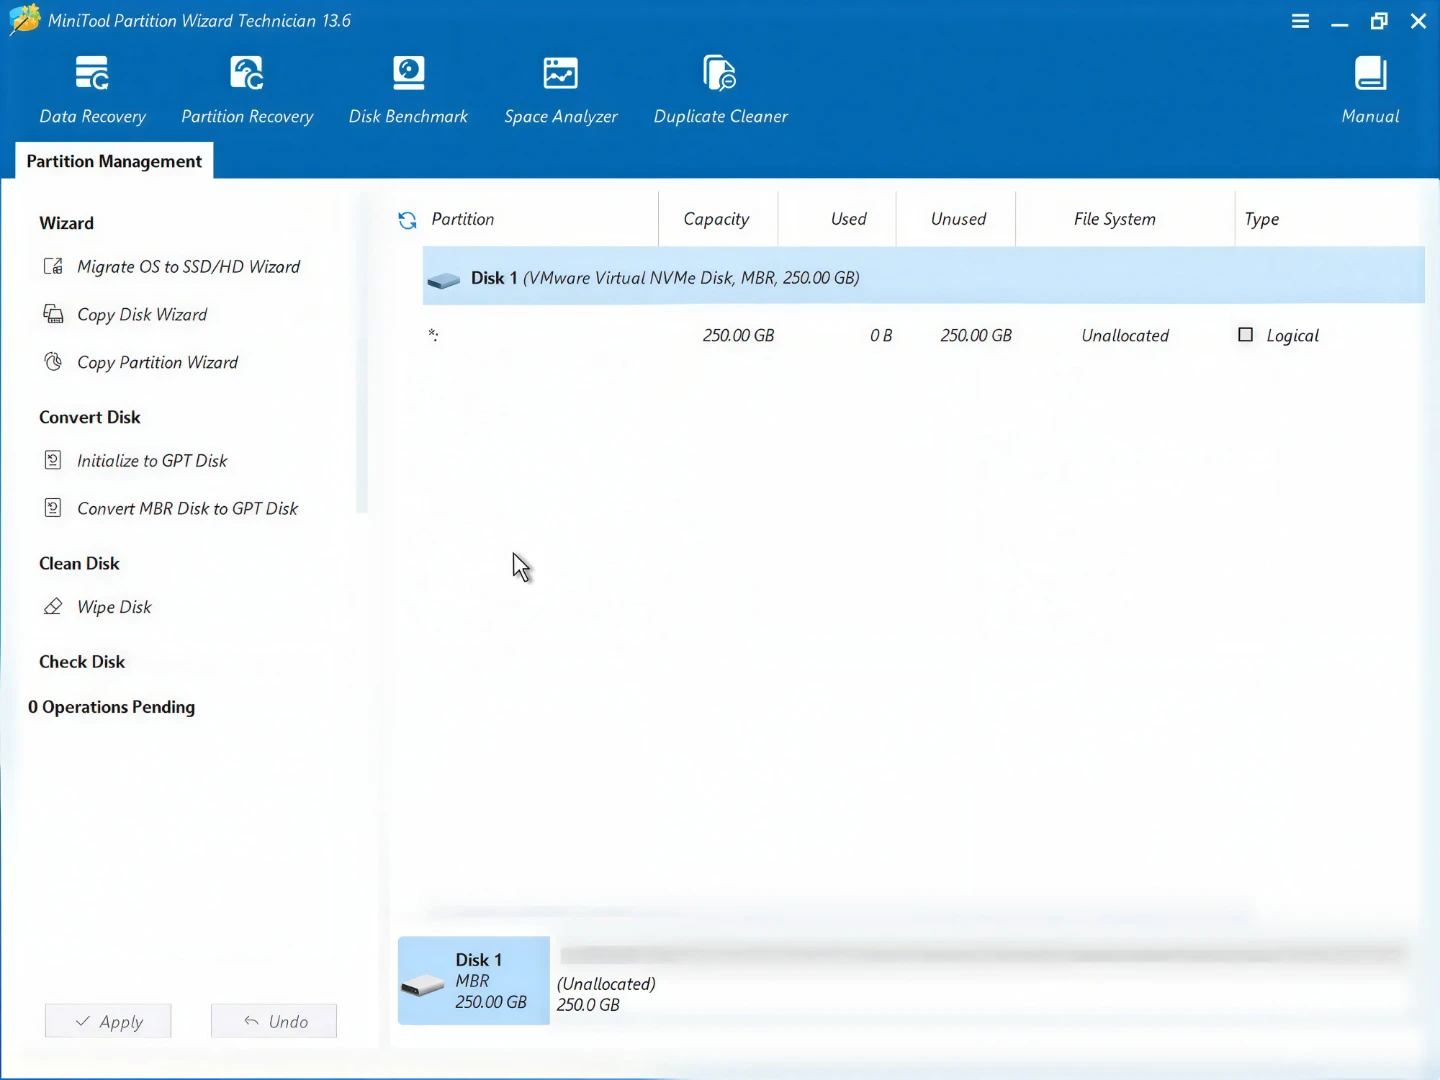Sort by the Used column header
1440x1080 pixels.
[848, 219]
